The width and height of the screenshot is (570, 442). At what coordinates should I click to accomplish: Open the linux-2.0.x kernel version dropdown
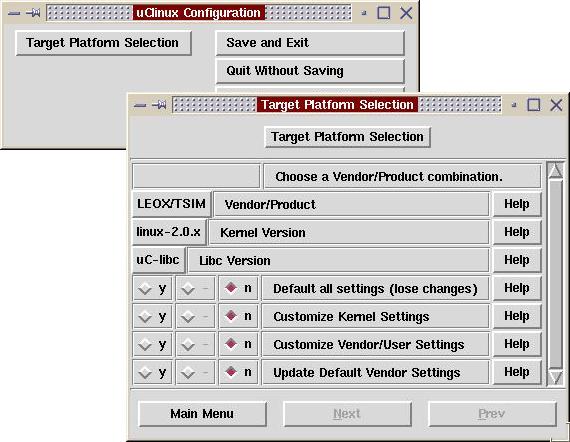(x=169, y=232)
